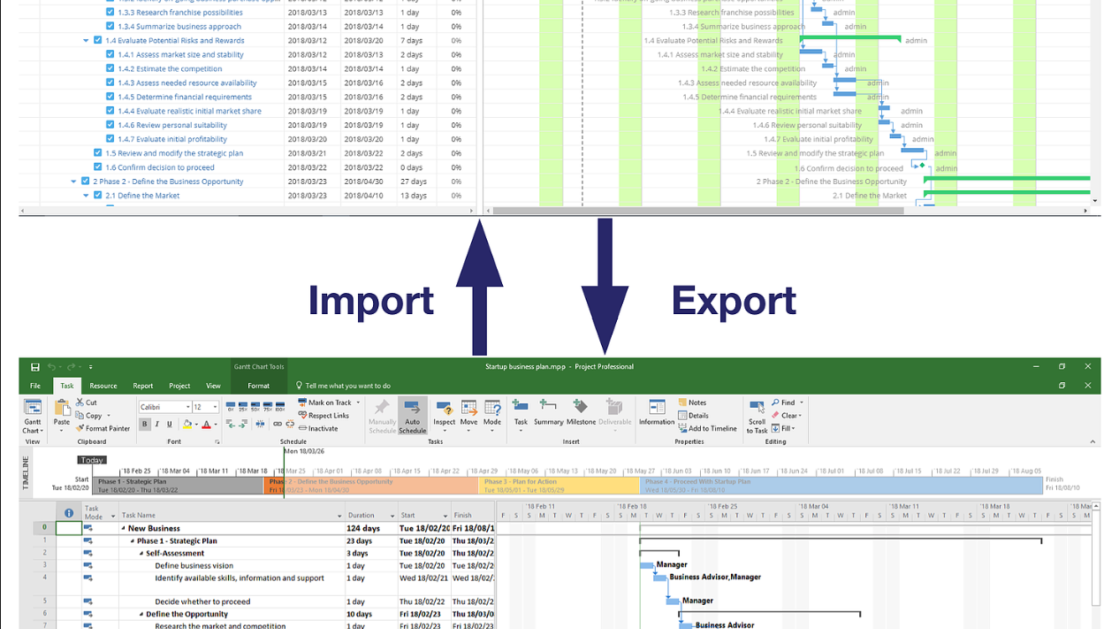This screenshot has height=629, width=1119.
Task: Toggle checkbox for 2 Phase 2 row
Action: click(x=86, y=181)
